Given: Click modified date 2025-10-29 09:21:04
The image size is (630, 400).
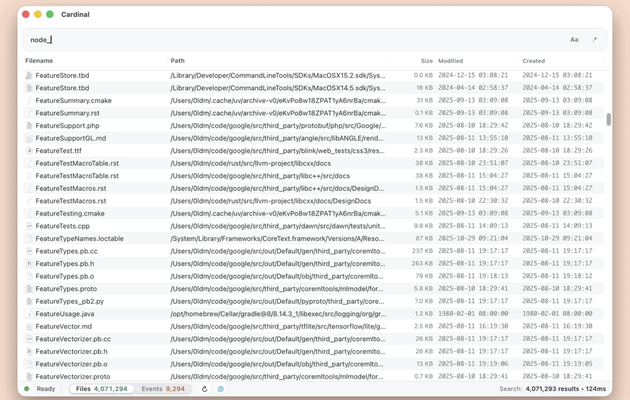Looking at the screenshot, I should pyautogui.click(x=473, y=239).
